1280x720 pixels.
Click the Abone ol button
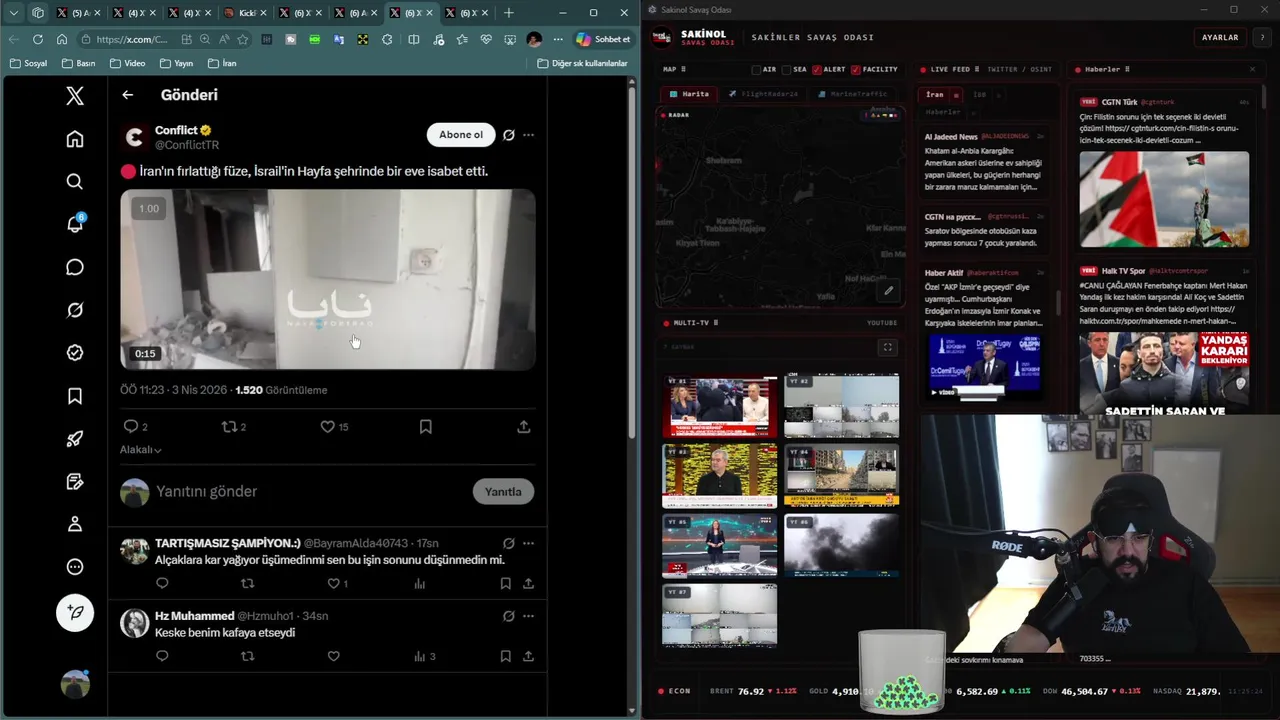460,135
